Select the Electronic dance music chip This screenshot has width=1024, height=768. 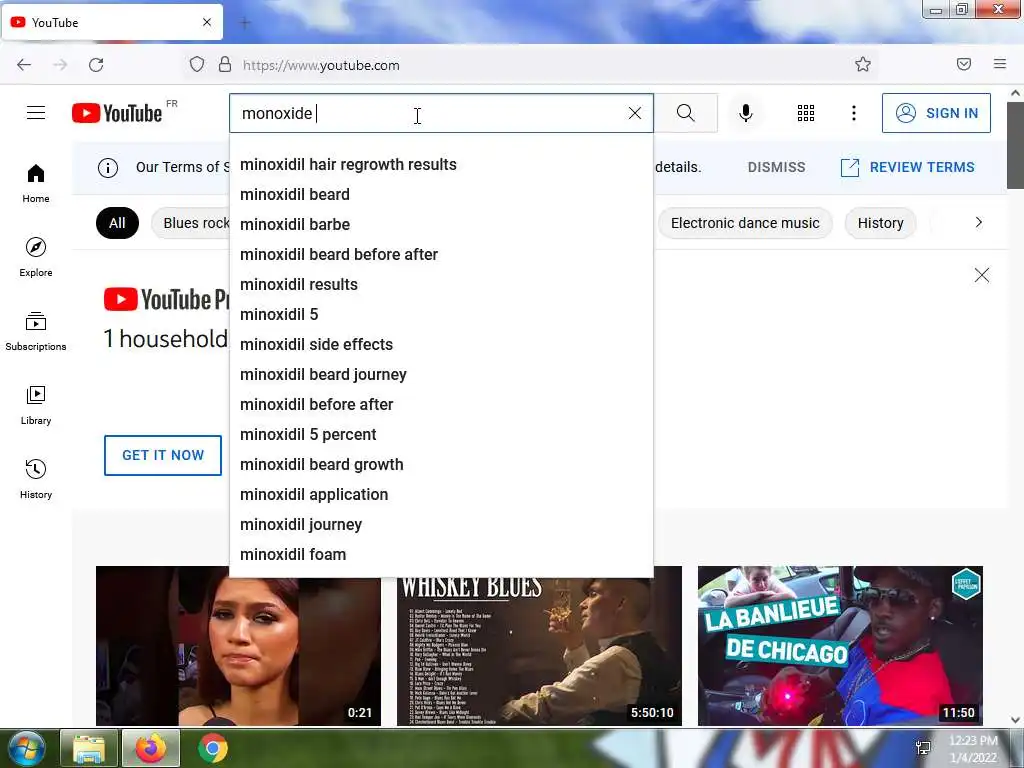745,223
